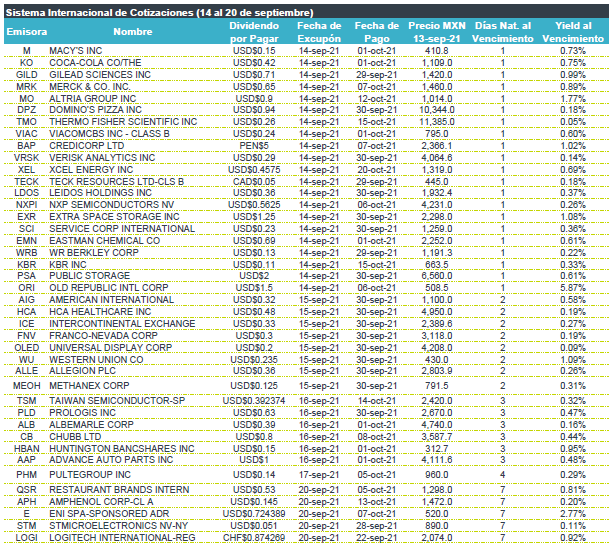The height and width of the screenshot is (547, 615).
Task: Click ticker 'VIAC' cell
Action: click(26, 134)
